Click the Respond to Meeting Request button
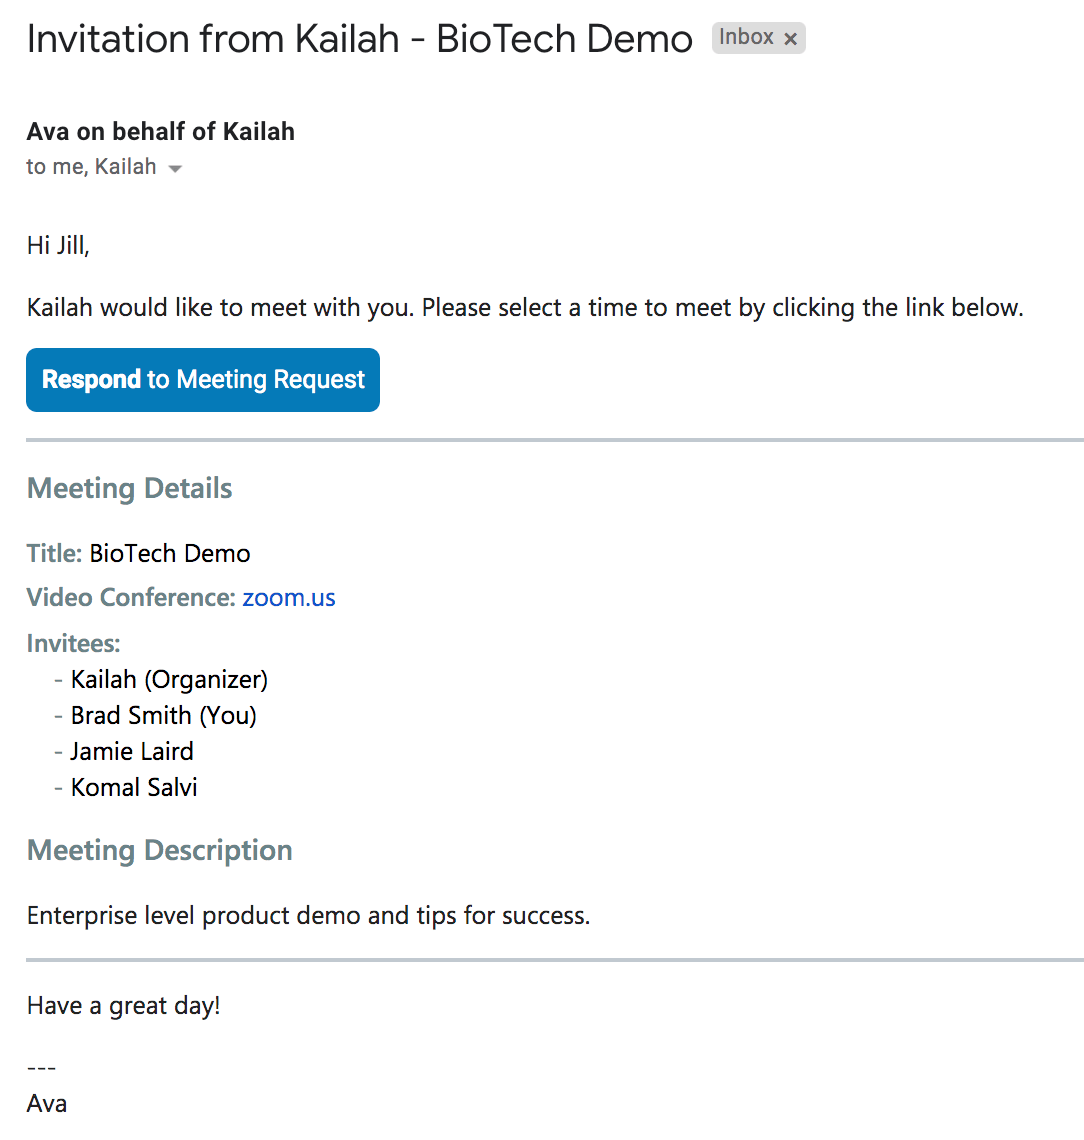1084x1140 pixels. (x=202, y=380)
